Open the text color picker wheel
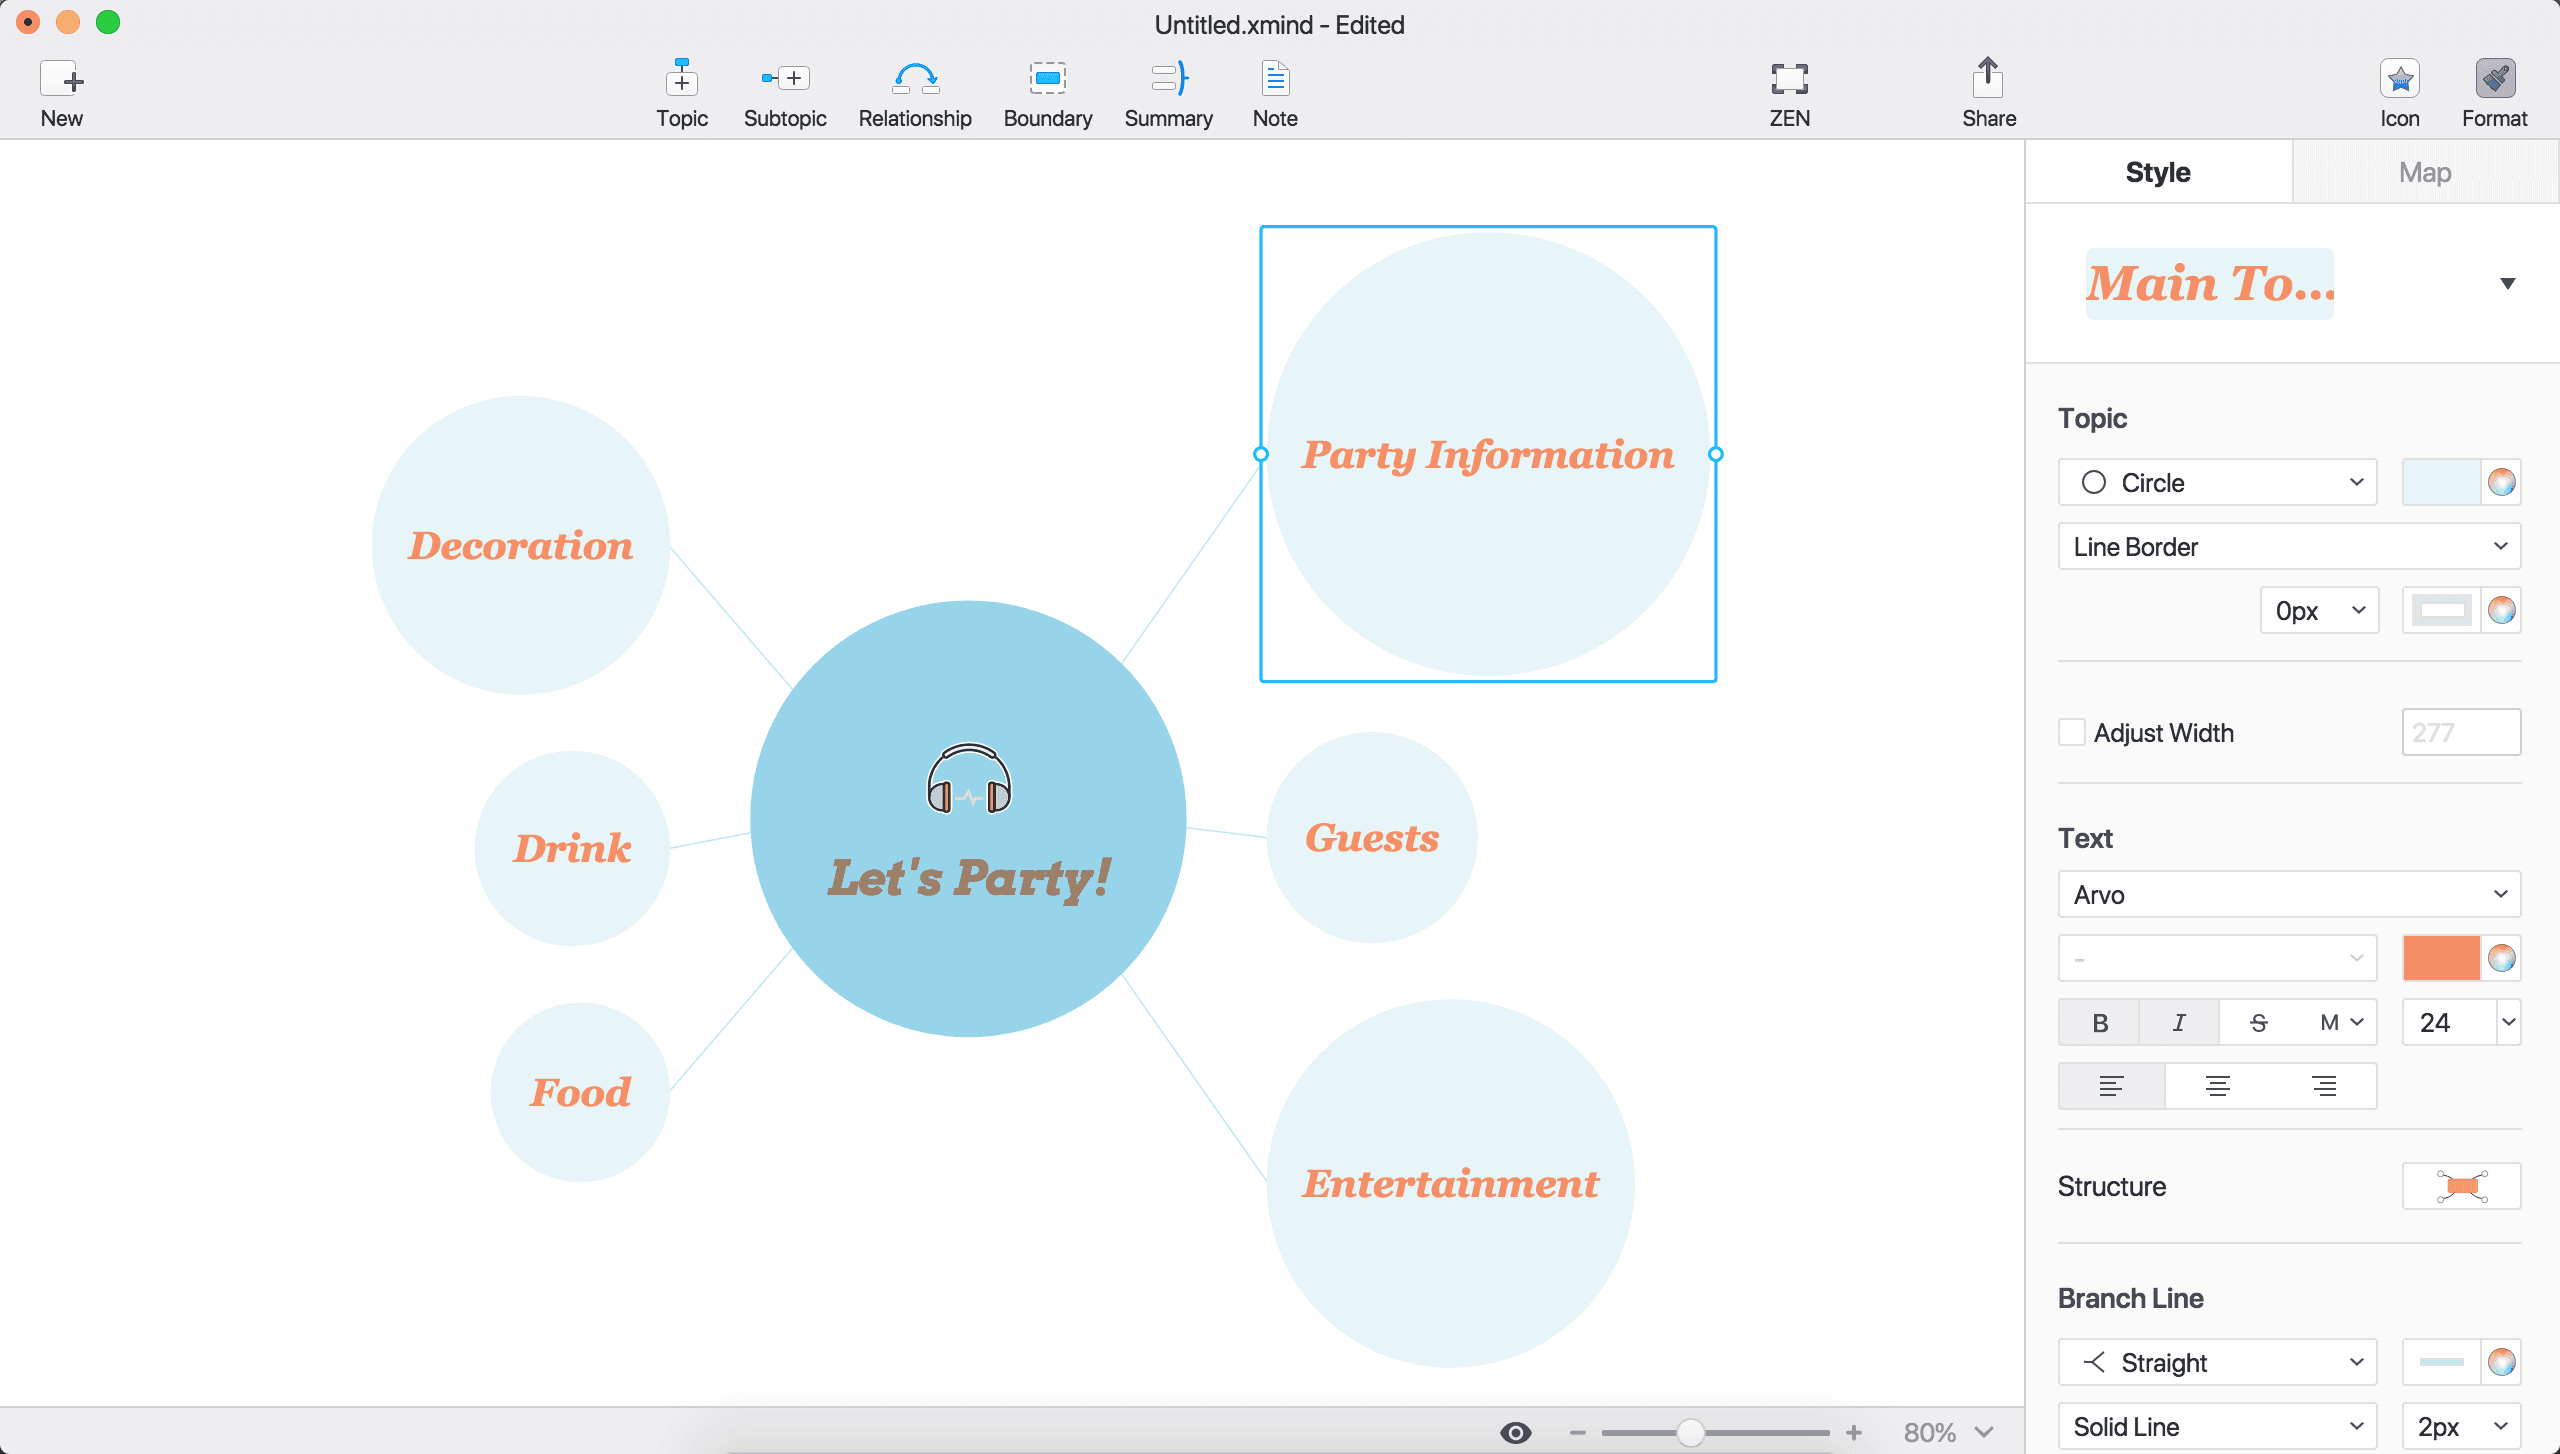The image size is (2560, 1454). click(2501, 958)
